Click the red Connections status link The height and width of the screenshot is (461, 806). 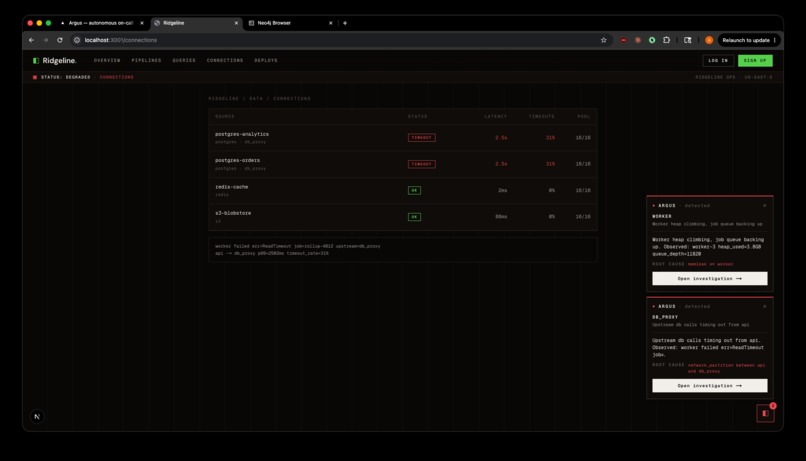[x=117, y=77]
